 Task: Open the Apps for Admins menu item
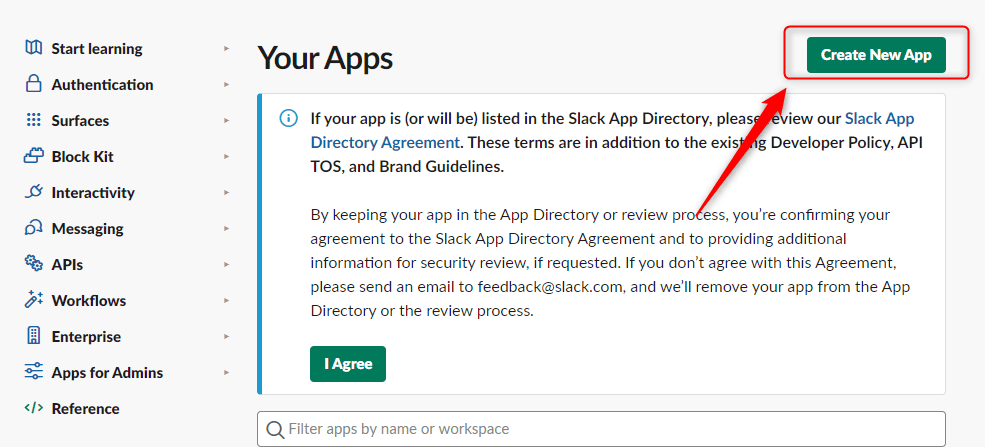point(107,372)
